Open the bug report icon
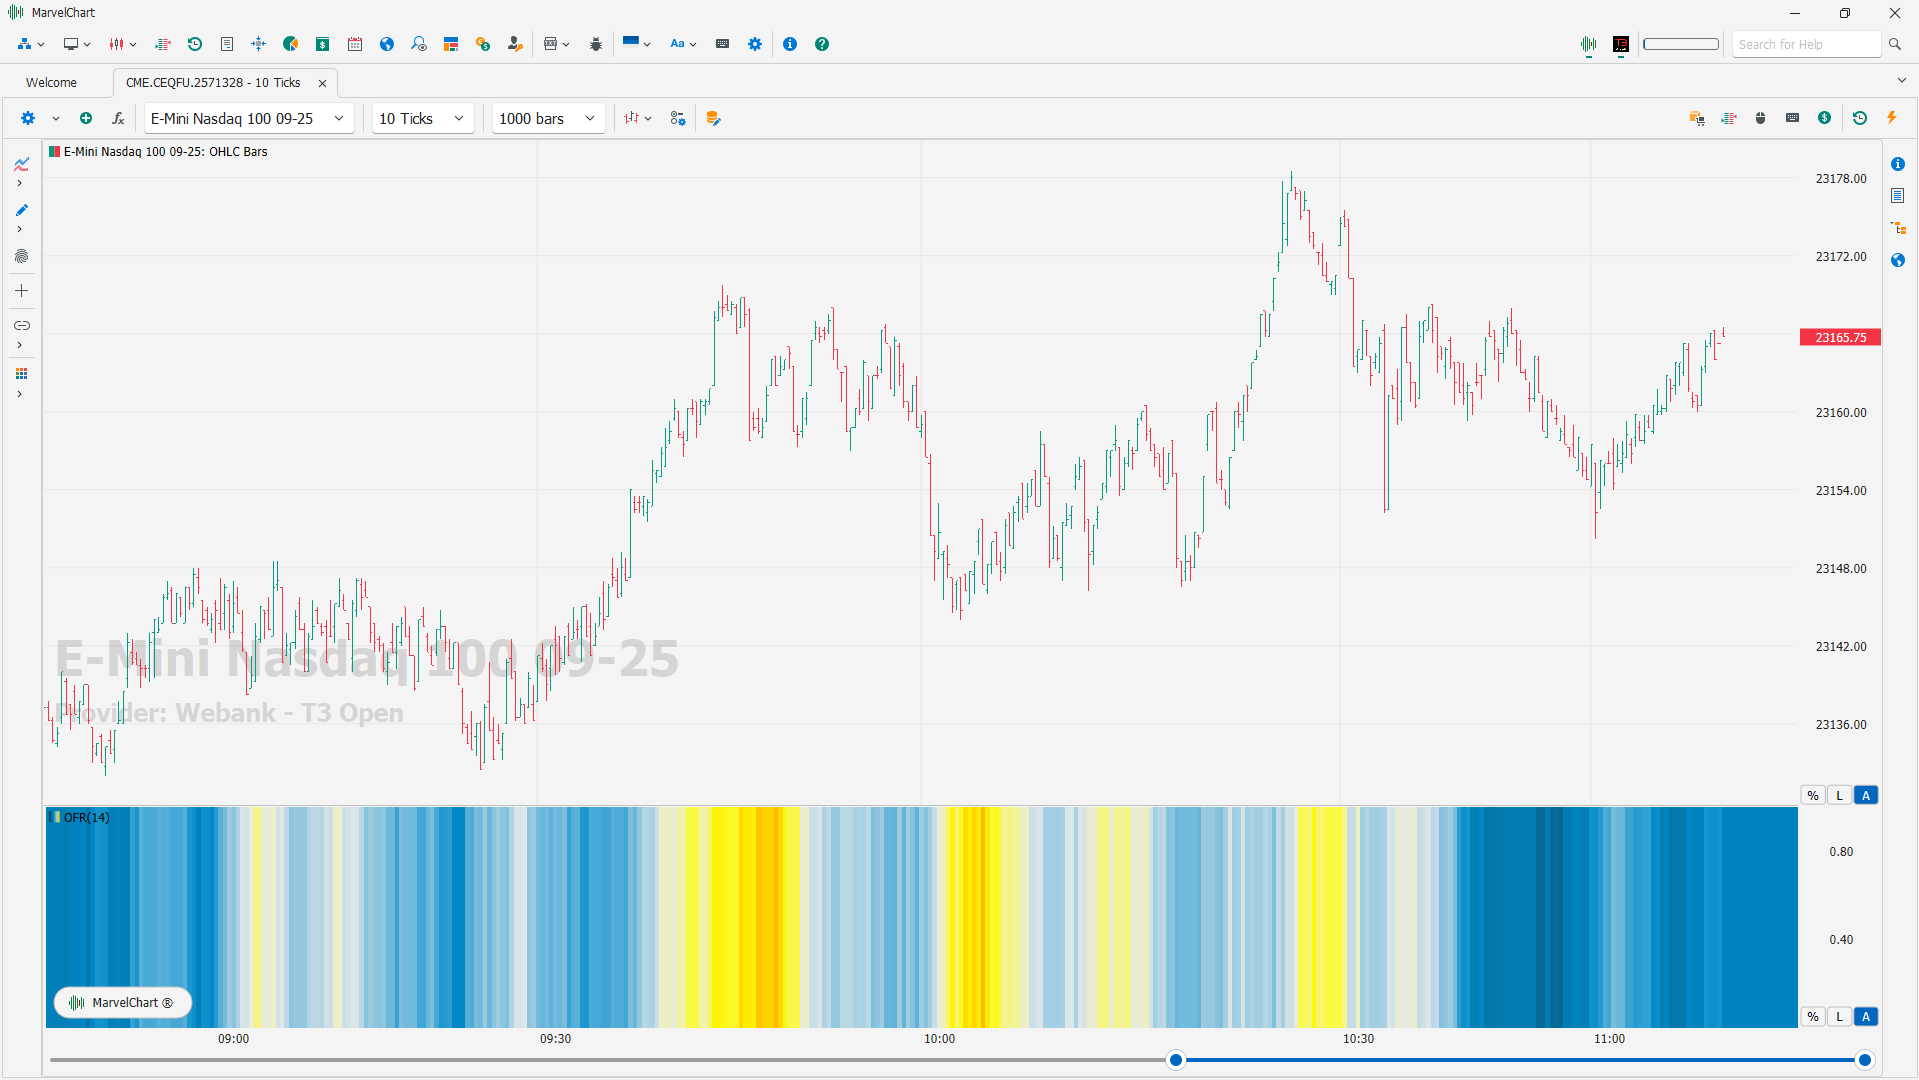Viewport: 1919px width, 1080px height. [596, 44]
